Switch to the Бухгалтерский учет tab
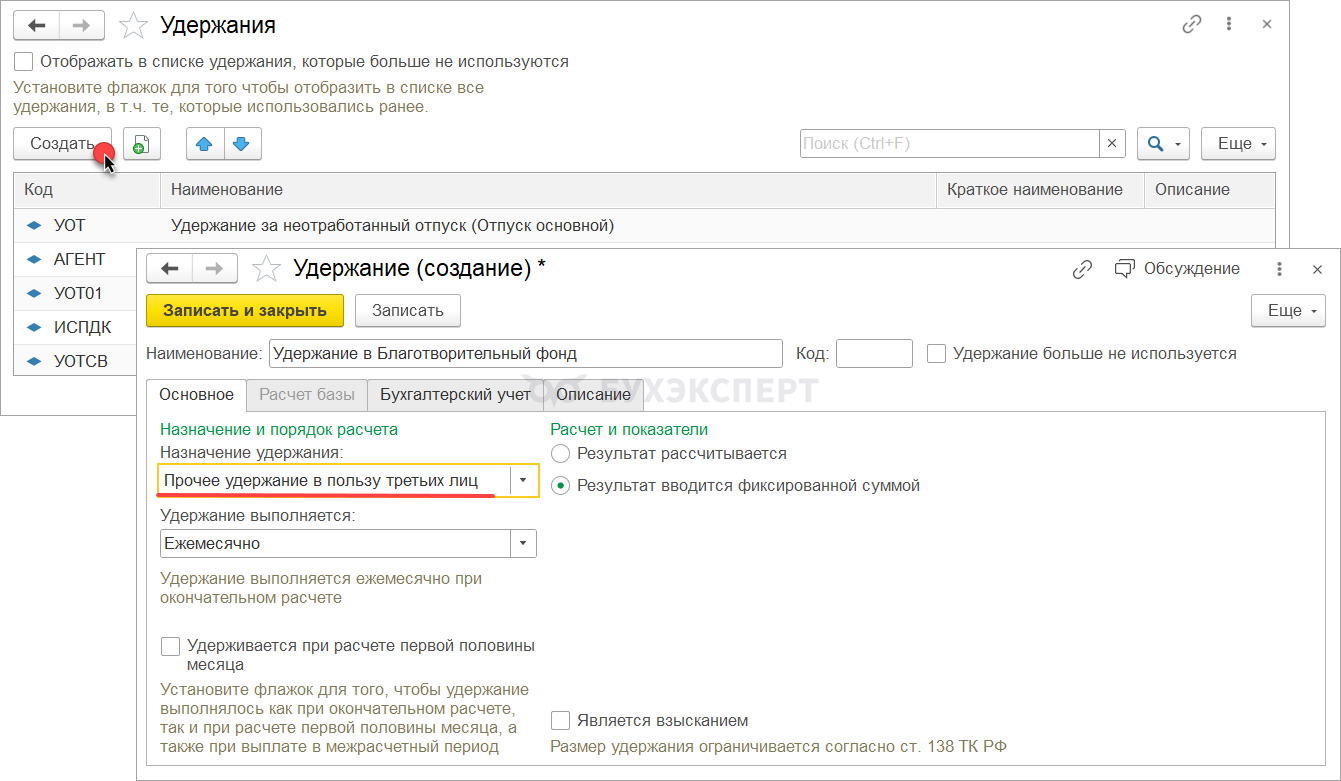Image resolution: width=1341 pixels, height=781 pixels. point(455,395)
